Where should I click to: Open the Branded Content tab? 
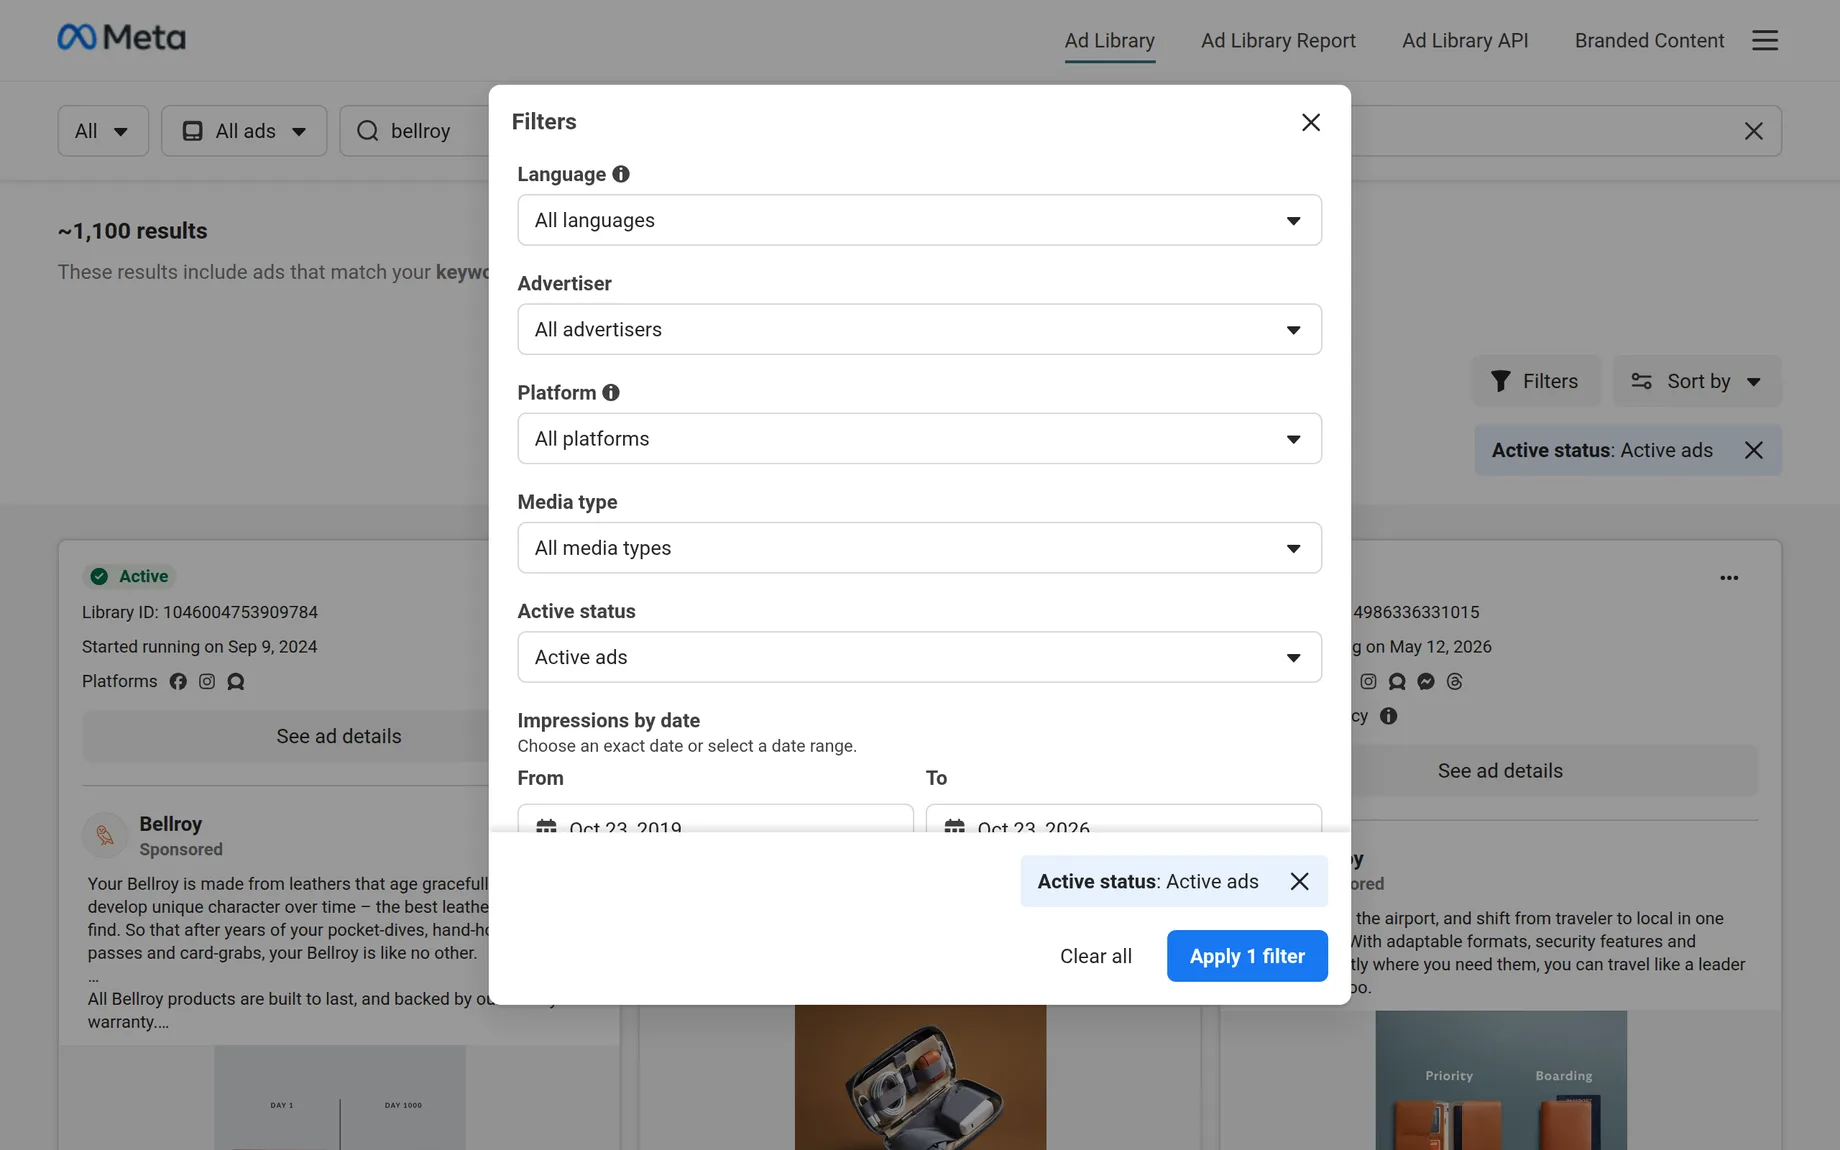[x=1649, y=41]
